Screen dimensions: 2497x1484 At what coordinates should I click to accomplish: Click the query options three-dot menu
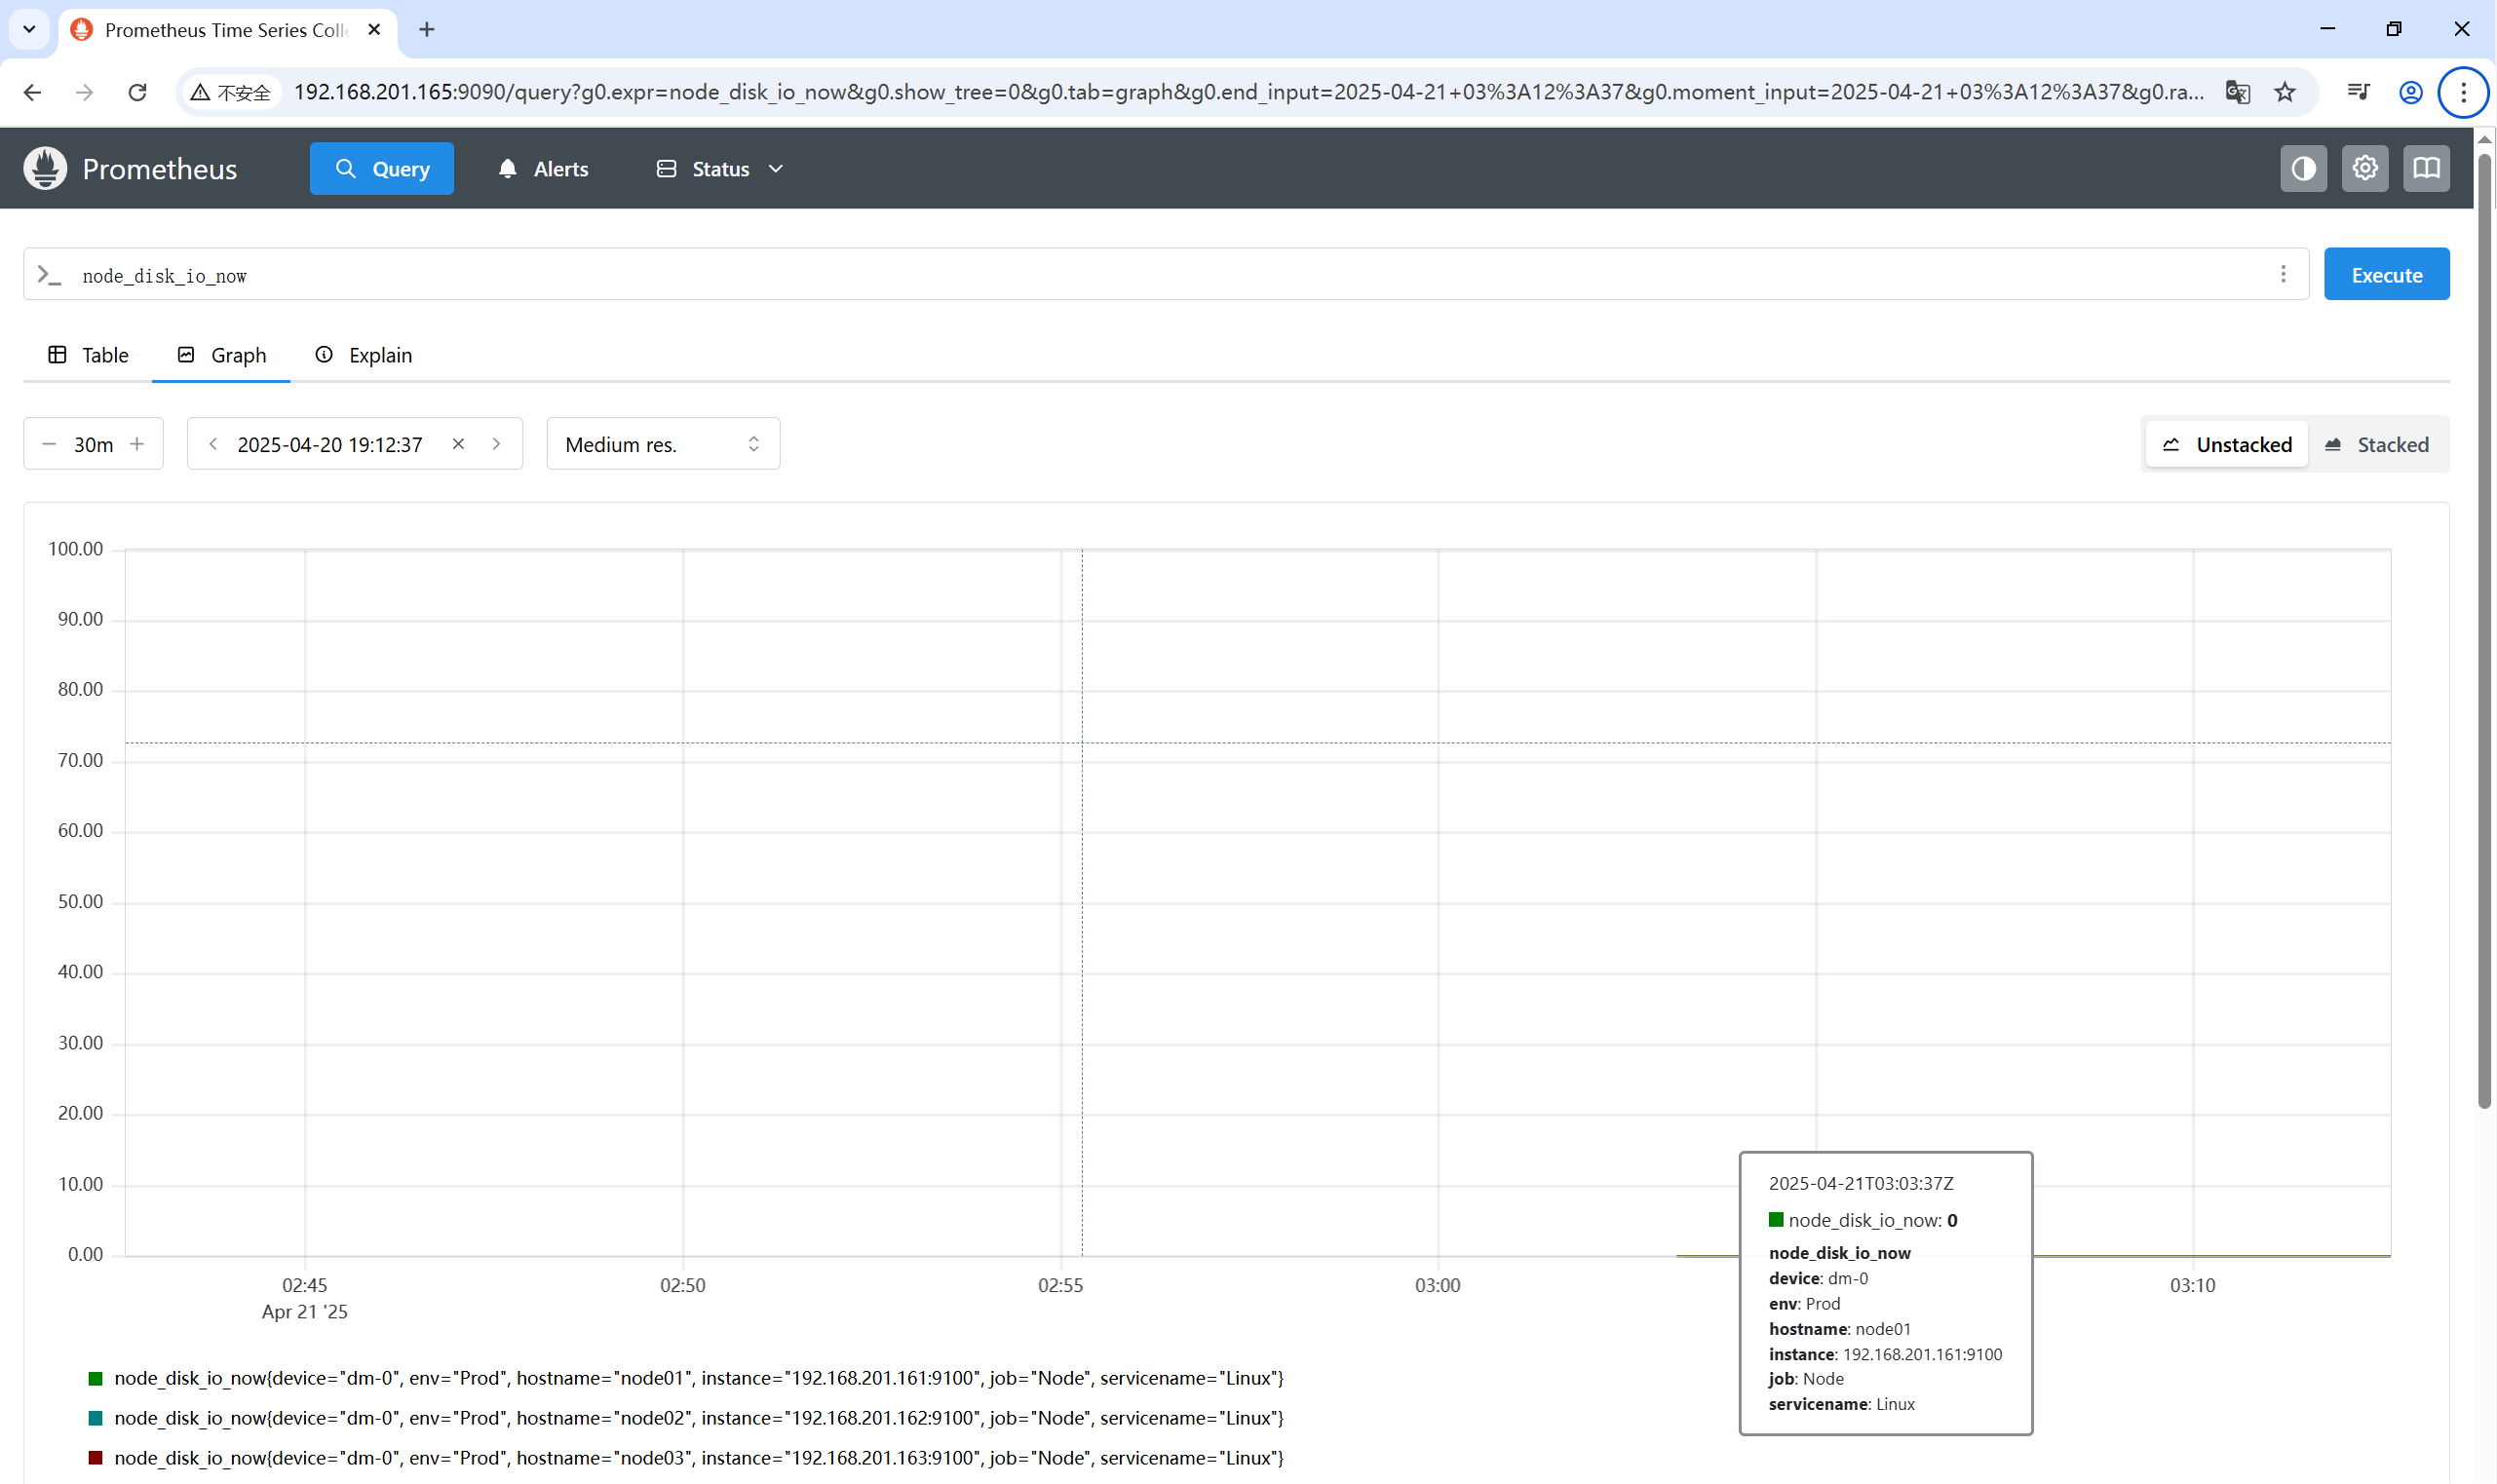click(2282, 274)
